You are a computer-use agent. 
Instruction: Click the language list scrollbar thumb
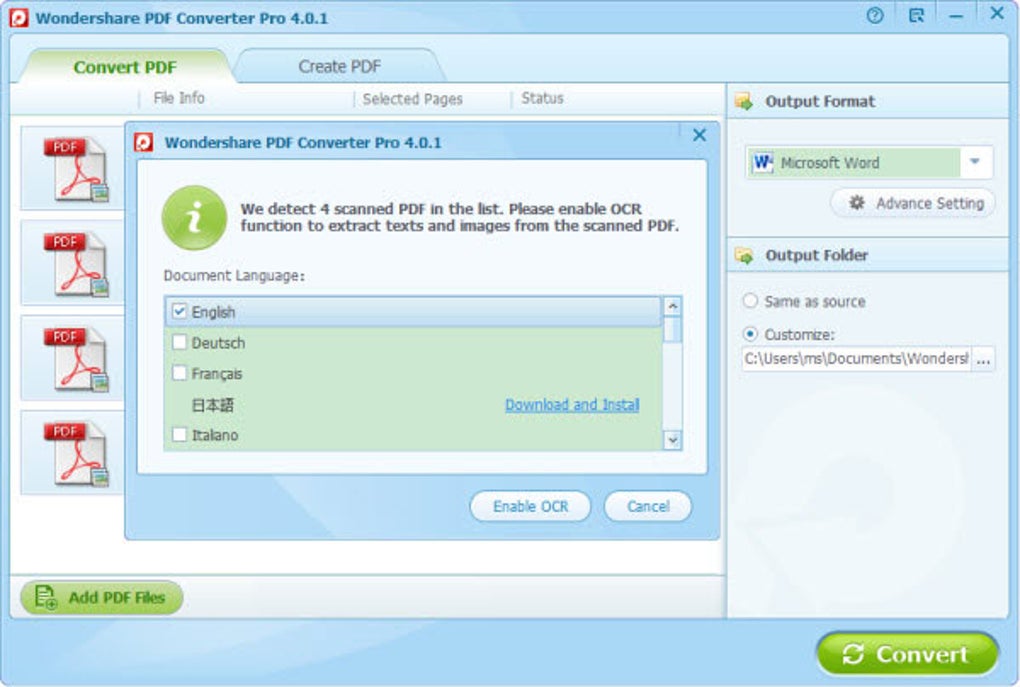point(673,329)
